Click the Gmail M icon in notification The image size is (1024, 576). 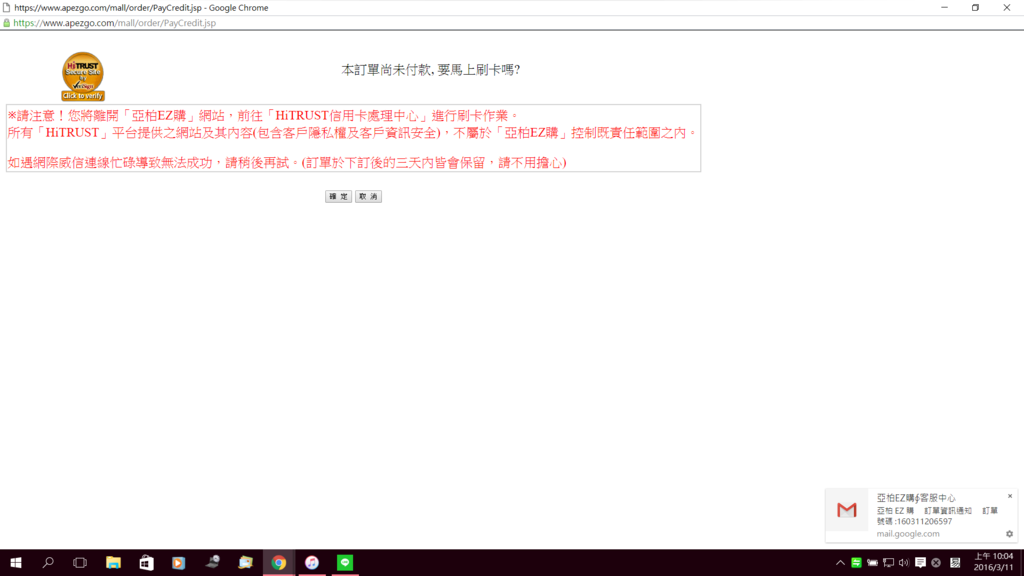846,510
